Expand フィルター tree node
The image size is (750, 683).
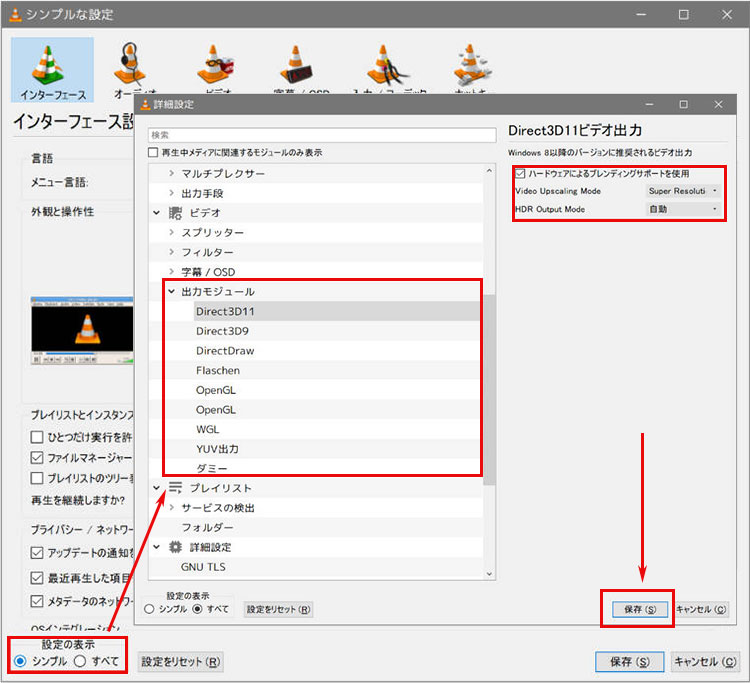point(172,252)
